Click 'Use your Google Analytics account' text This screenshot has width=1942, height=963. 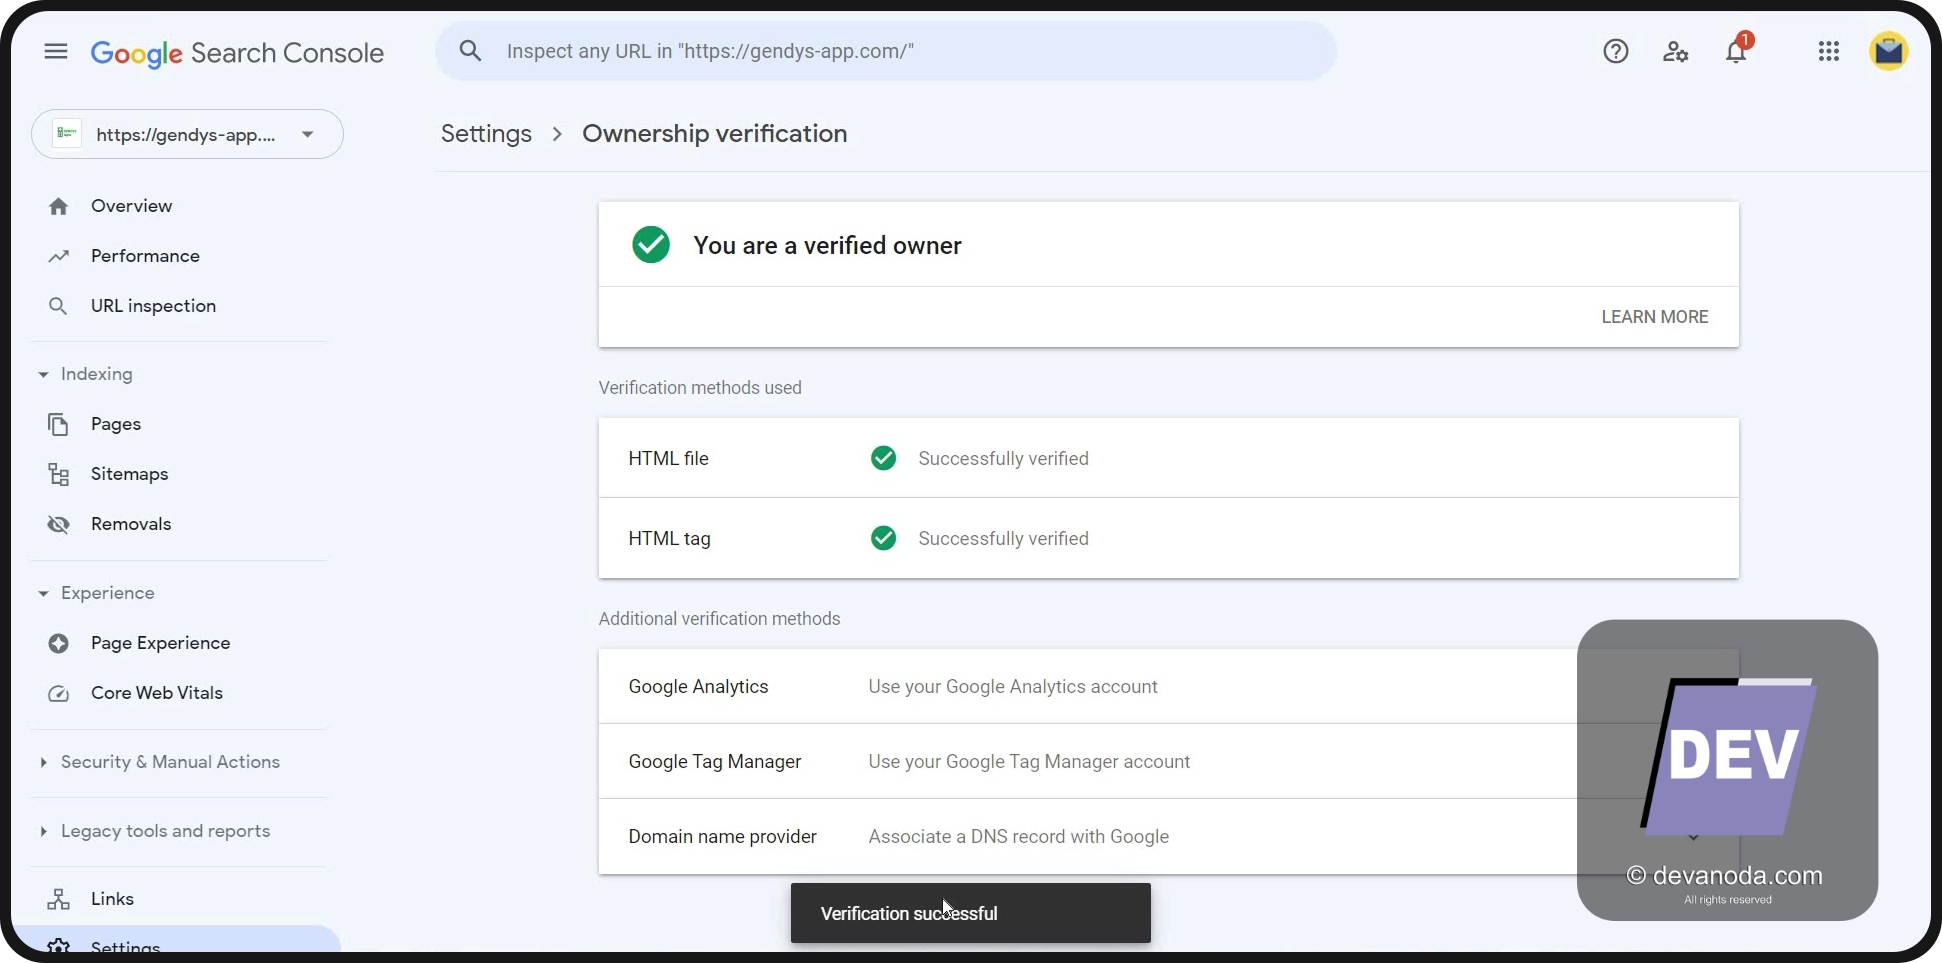click(x=1013, y=687)
